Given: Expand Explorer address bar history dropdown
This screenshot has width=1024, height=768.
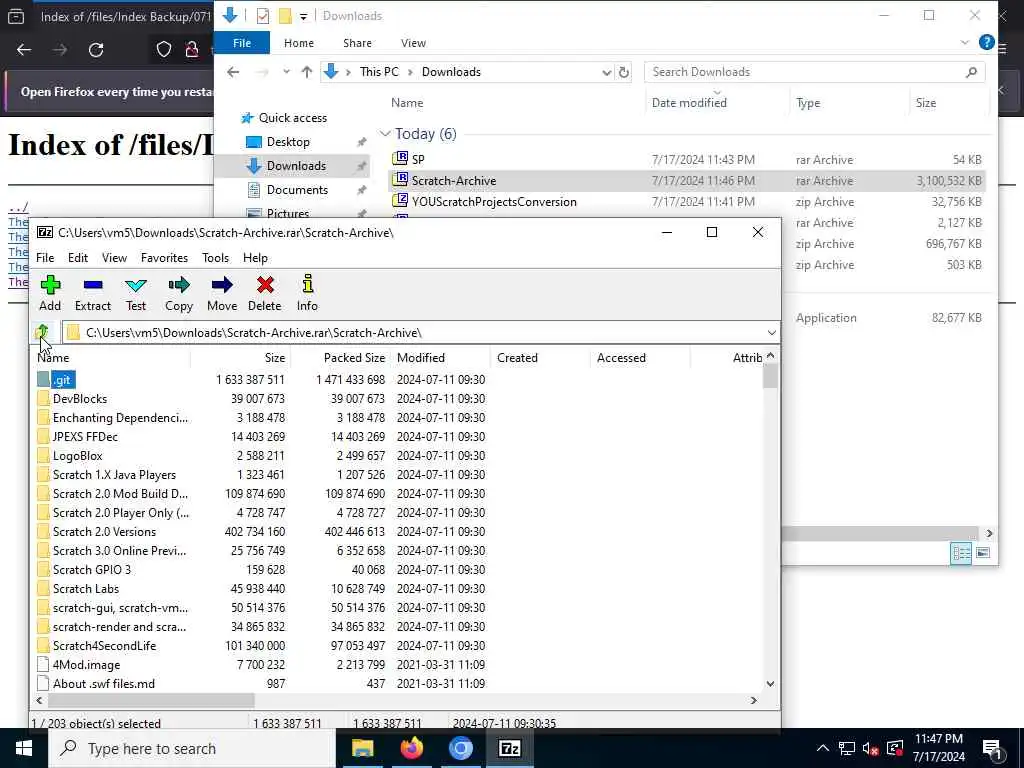Looking at the screenshot, I should [606, 72].
